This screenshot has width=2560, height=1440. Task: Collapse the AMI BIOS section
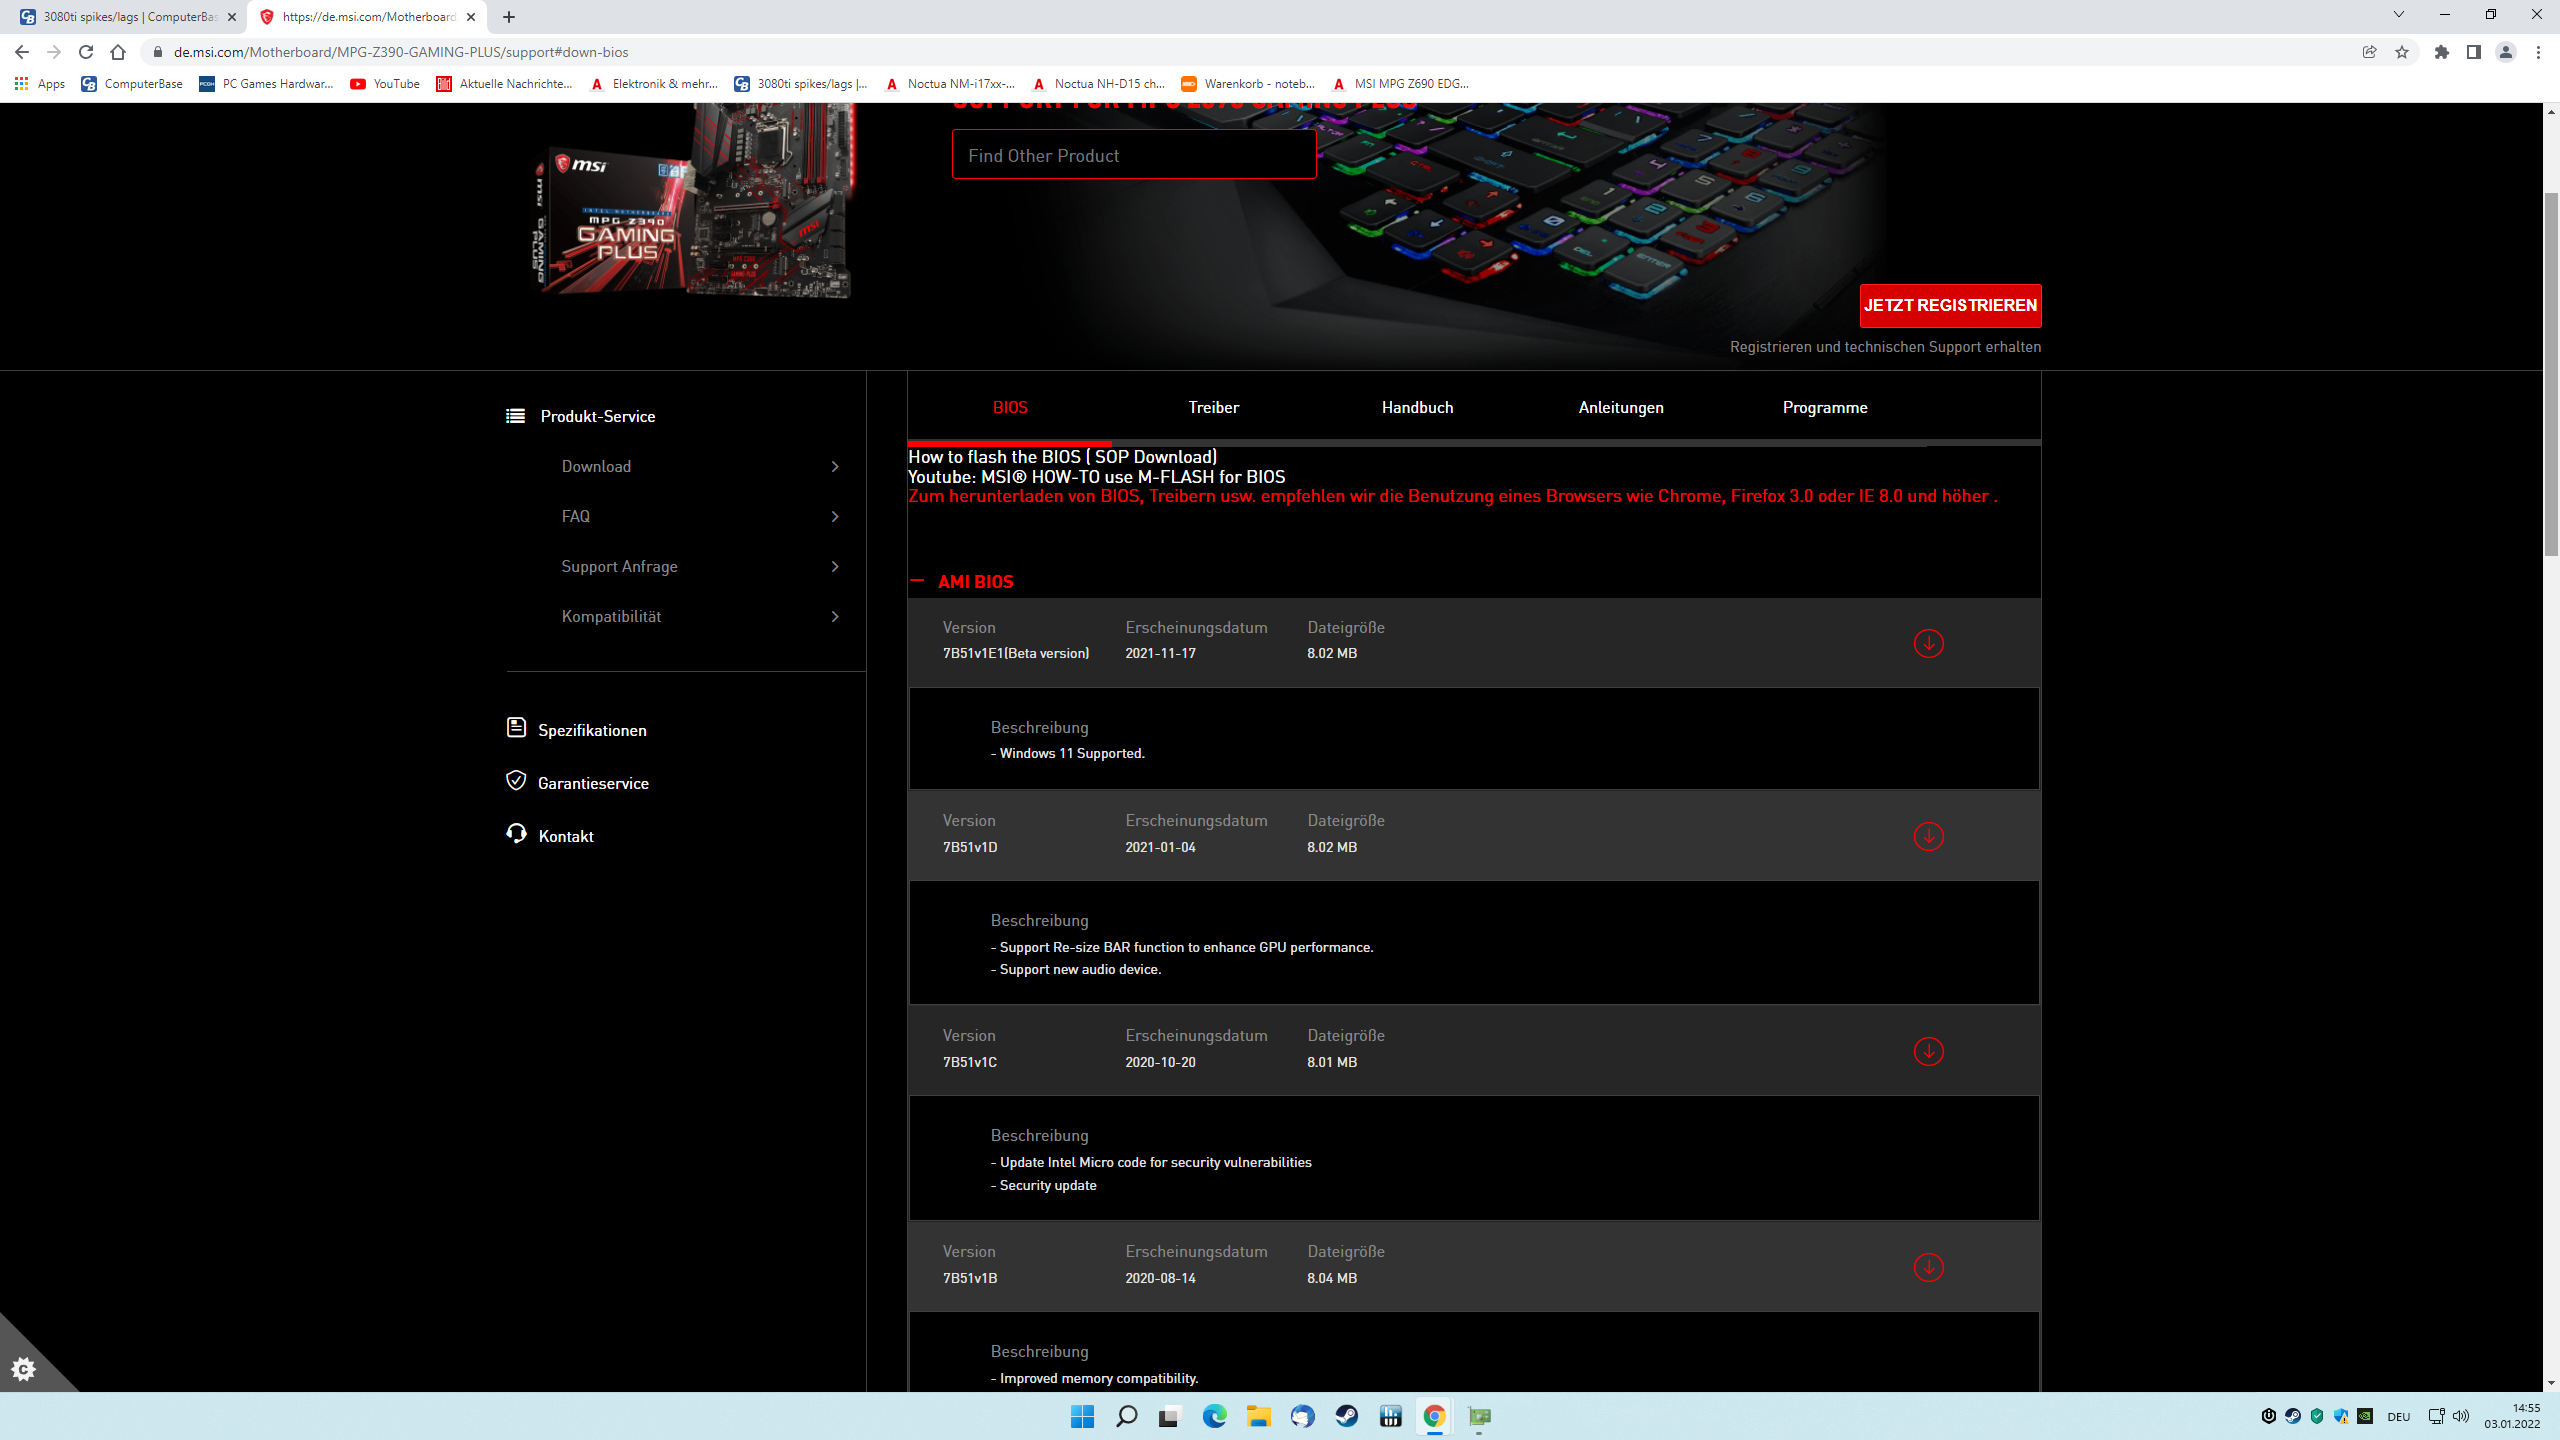[918, 581]
